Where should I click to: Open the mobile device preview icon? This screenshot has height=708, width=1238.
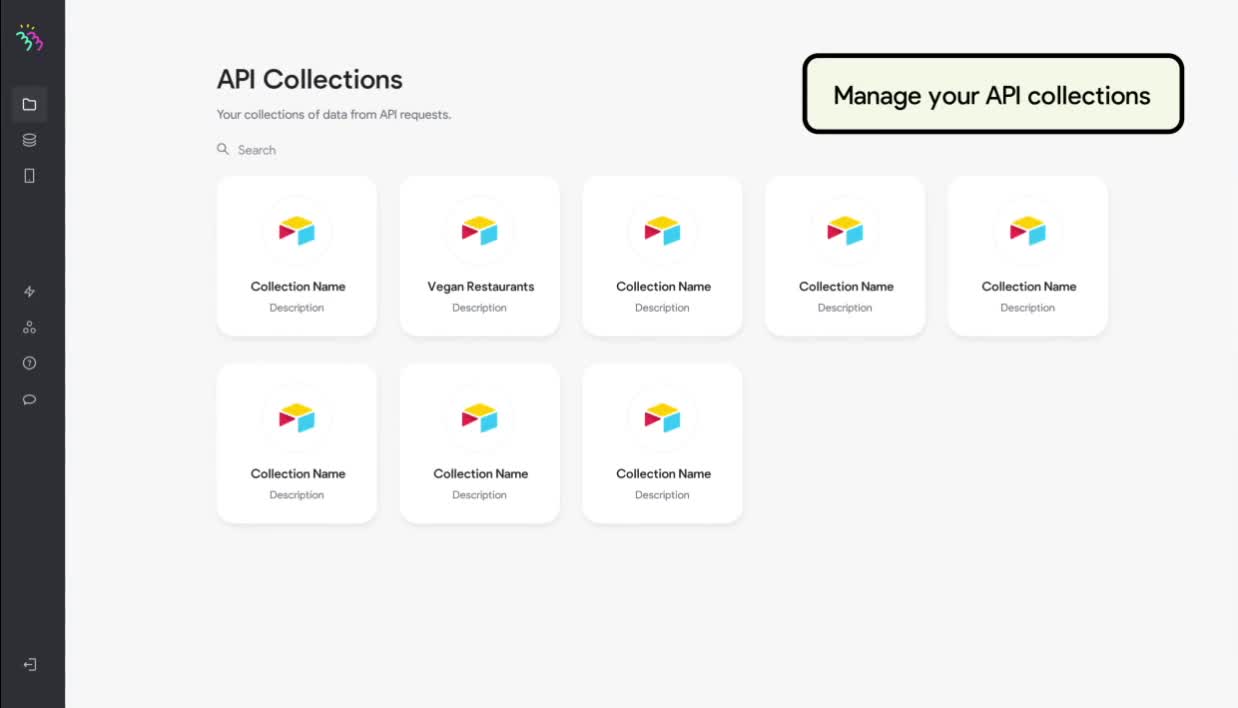point(30,175)
